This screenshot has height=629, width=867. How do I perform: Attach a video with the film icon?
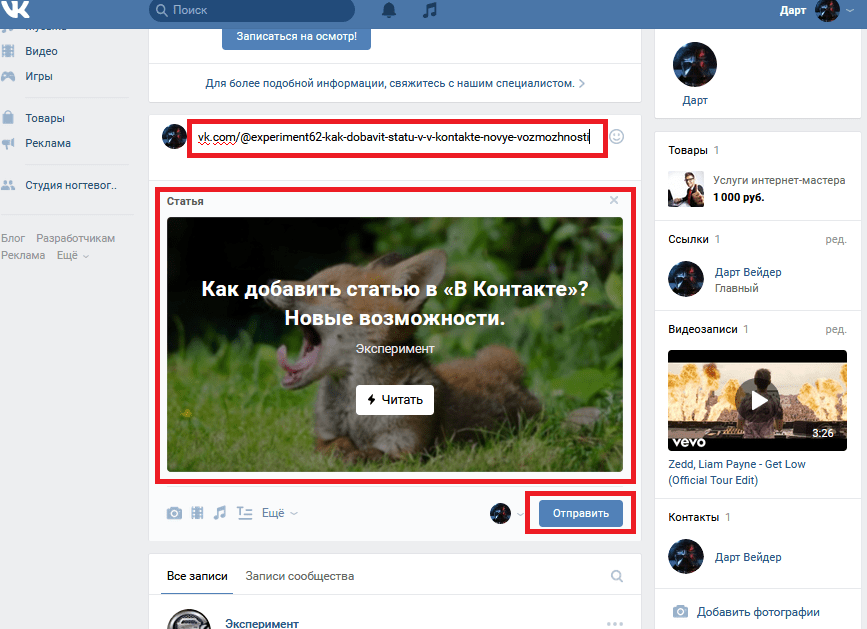(x=197, y=513)
